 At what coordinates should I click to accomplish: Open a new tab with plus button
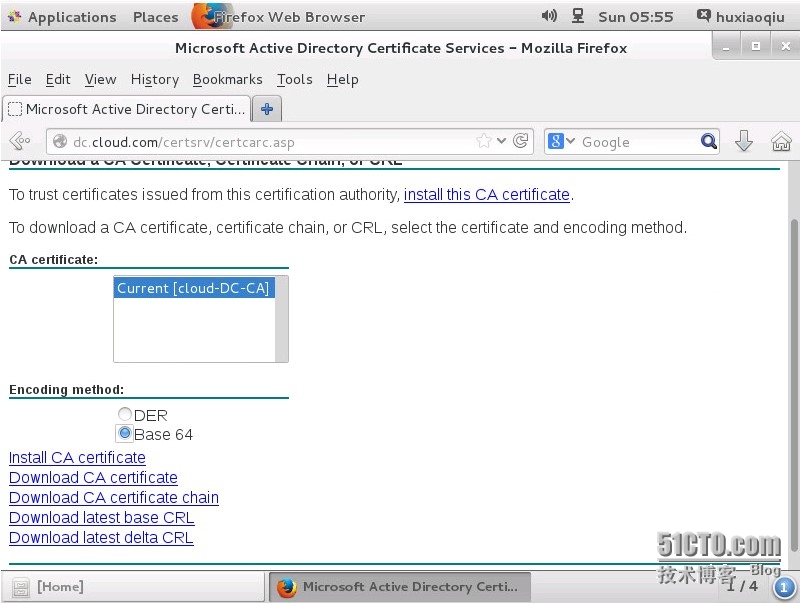(267, 109)
